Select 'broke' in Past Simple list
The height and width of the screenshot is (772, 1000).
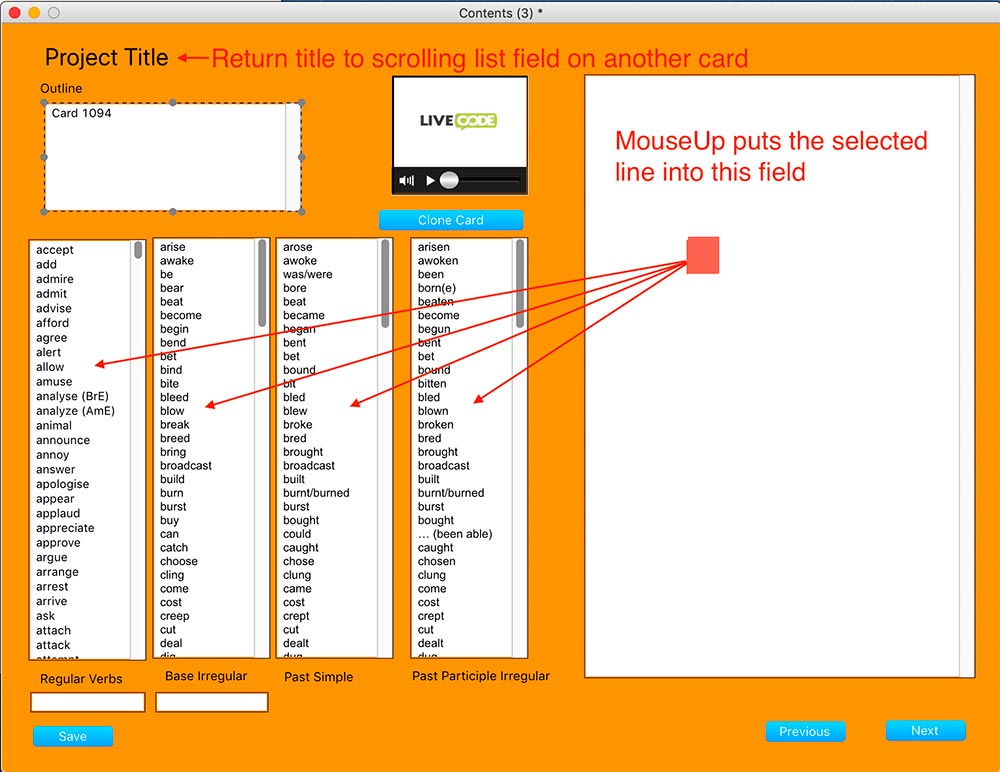pyautogui.click(x=298, y=424)
